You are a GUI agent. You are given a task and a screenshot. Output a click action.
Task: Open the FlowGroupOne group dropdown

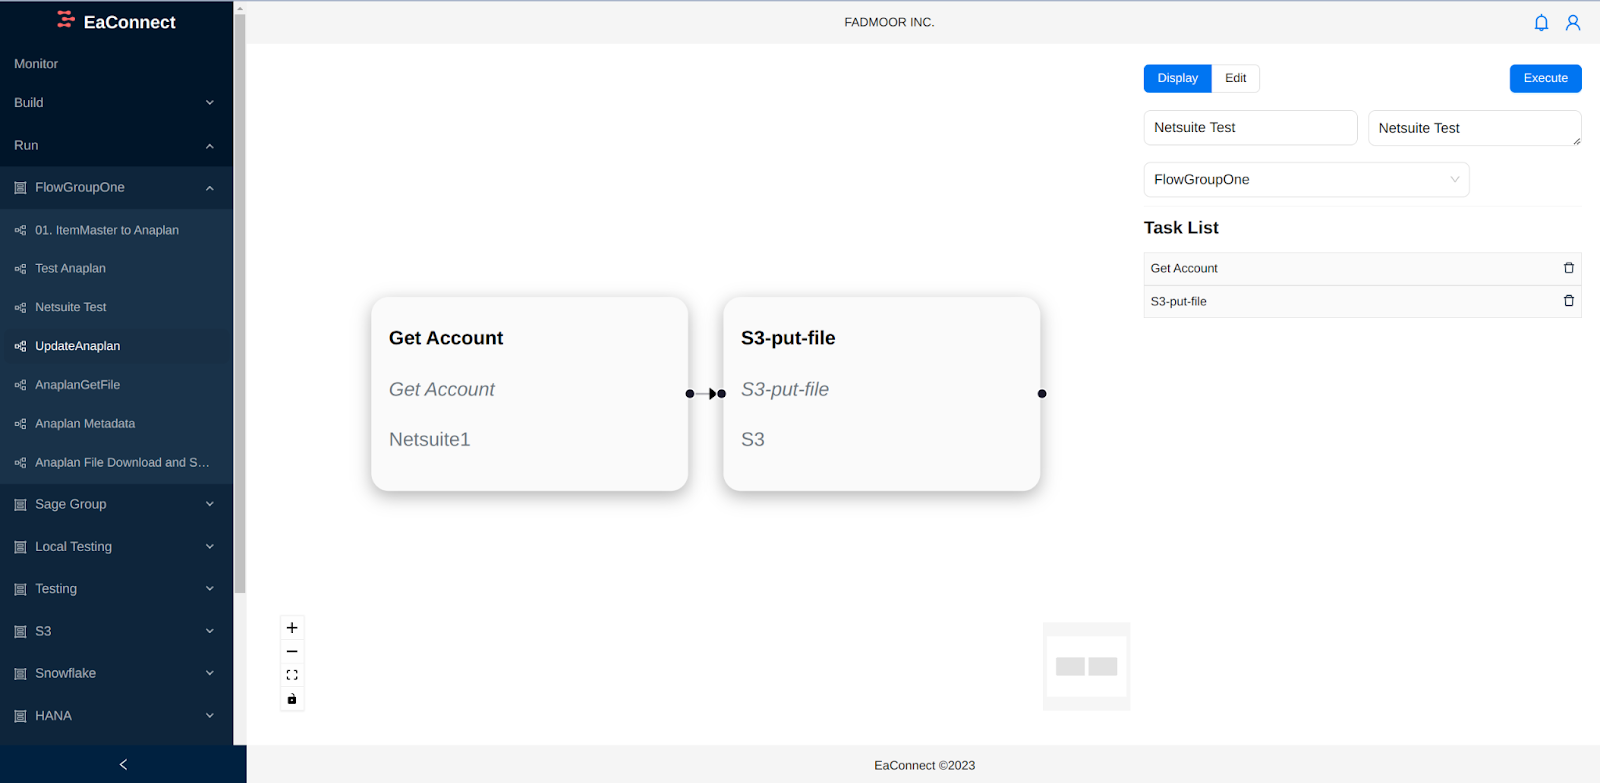[1306, 180]
